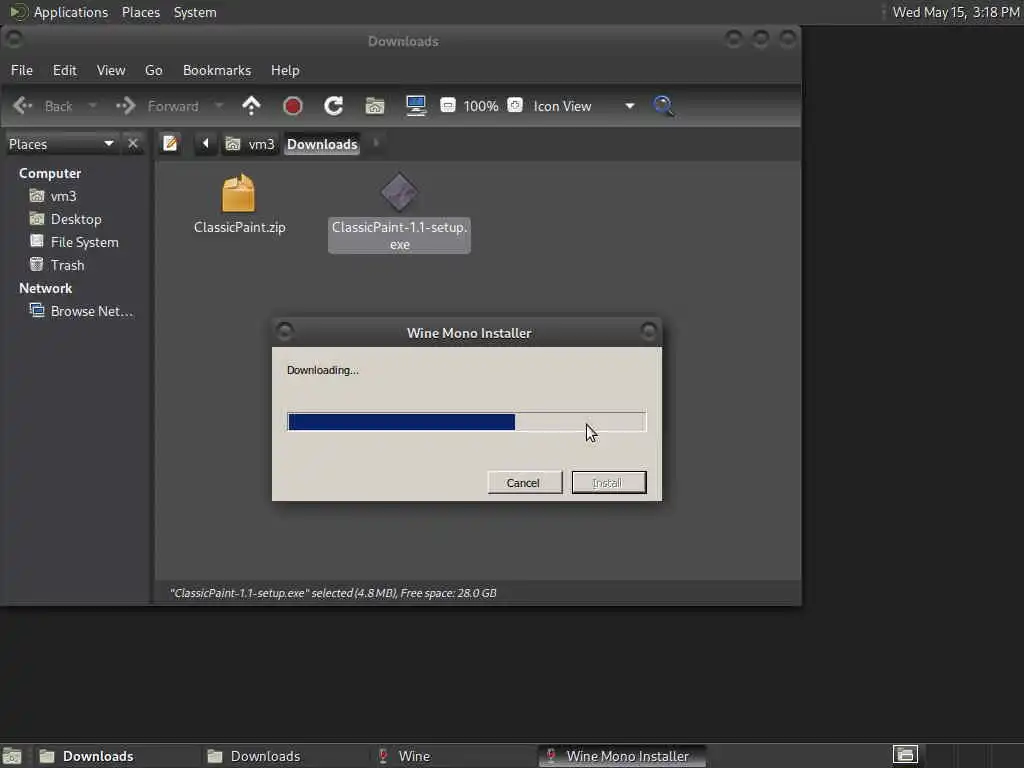Click the Install button in Wine Mono Installer
The width and height of the screenshot is (1024, 768).
tap(609, 483)
